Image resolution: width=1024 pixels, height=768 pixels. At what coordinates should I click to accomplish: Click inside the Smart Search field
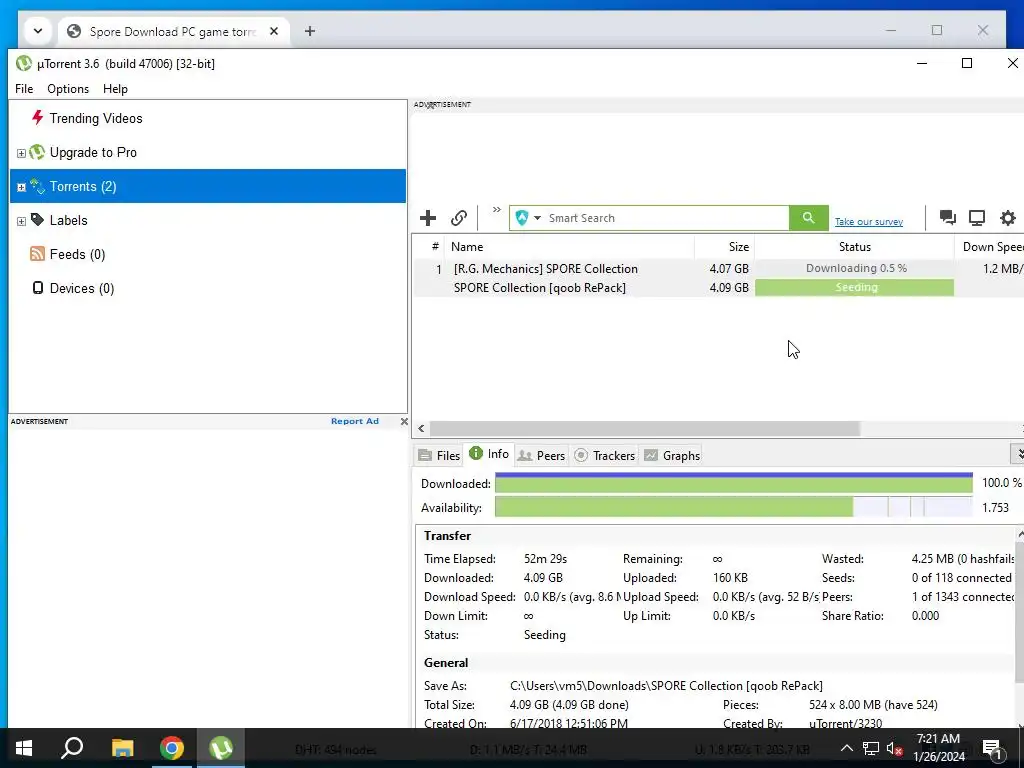[x=666, y=218]
